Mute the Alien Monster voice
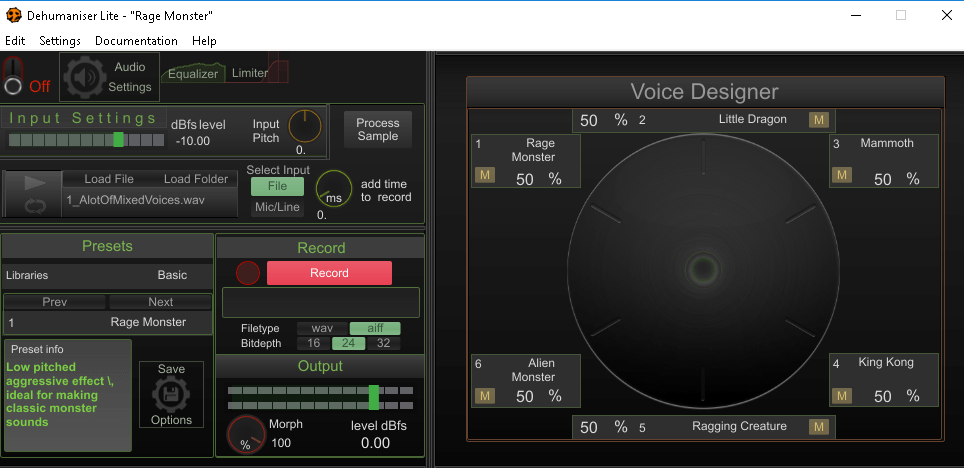 (x=486, y=395)
